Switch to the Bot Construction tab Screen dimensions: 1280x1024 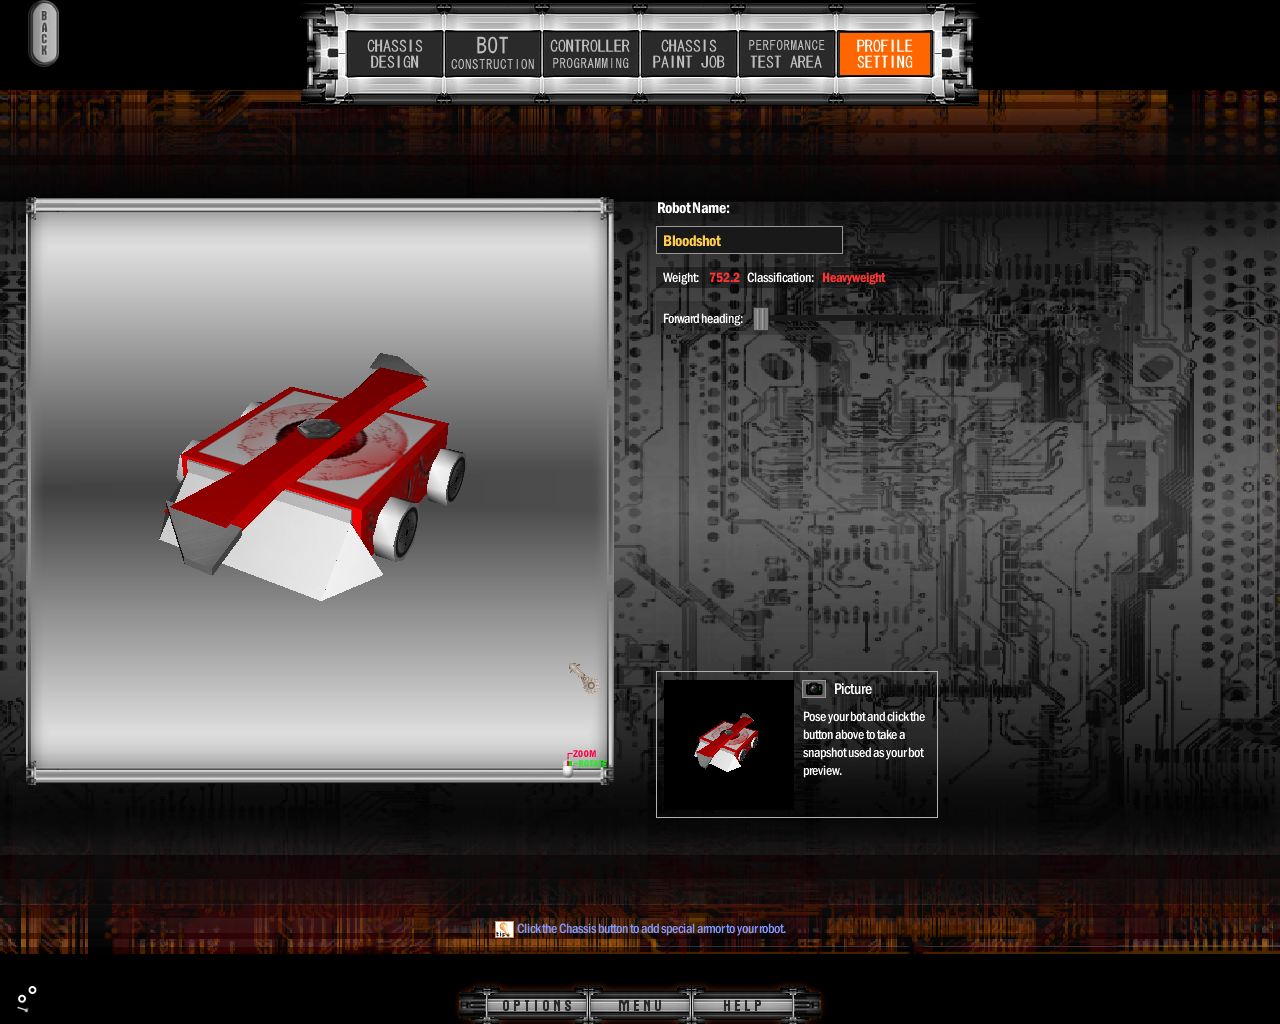pos(492,54)
